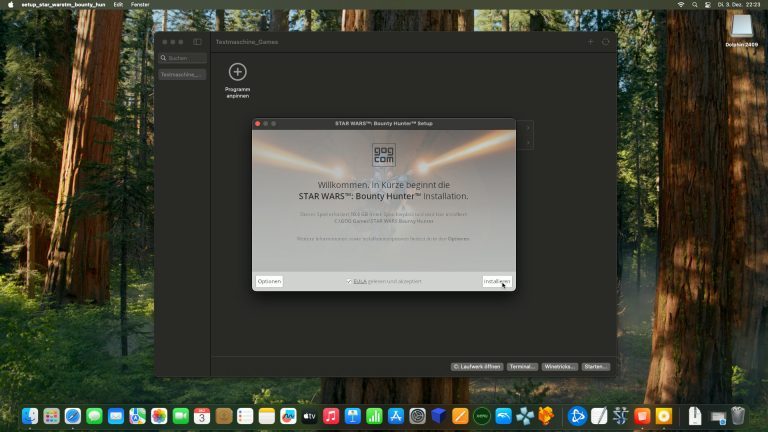The image size is (768, 432).
Task: Click the Programm anpinnen plus icon
Action: coord(238,72)
